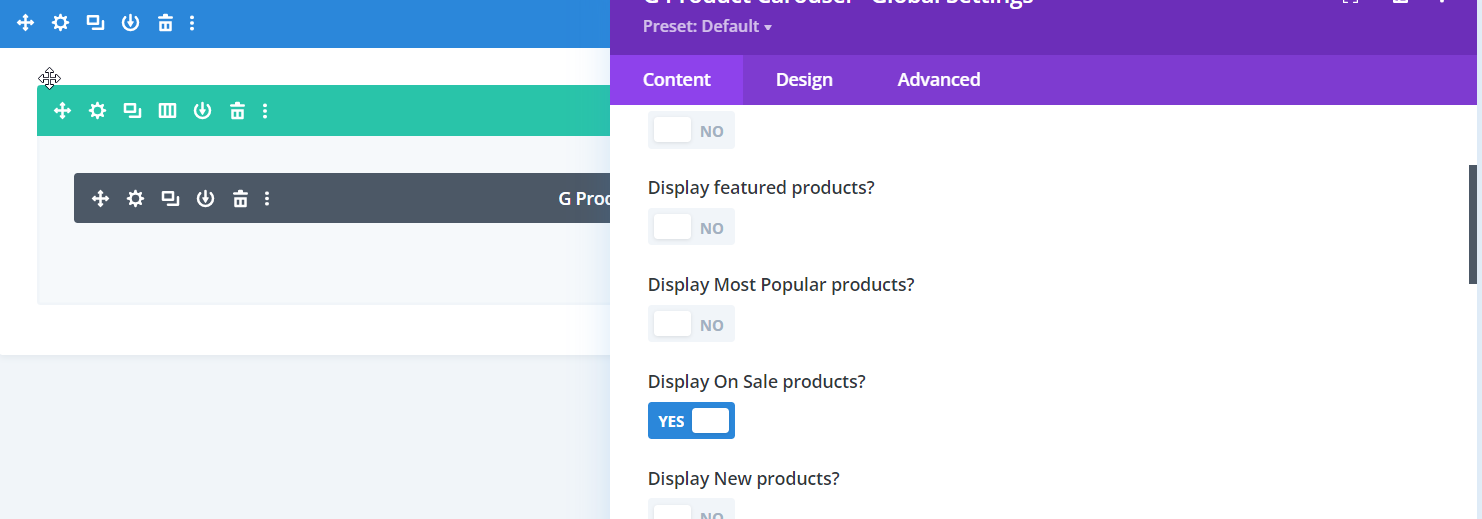The height and width of the screenshot is (519, 1482).
Task: Expand section more options three-dot menu
Action: 192,22
